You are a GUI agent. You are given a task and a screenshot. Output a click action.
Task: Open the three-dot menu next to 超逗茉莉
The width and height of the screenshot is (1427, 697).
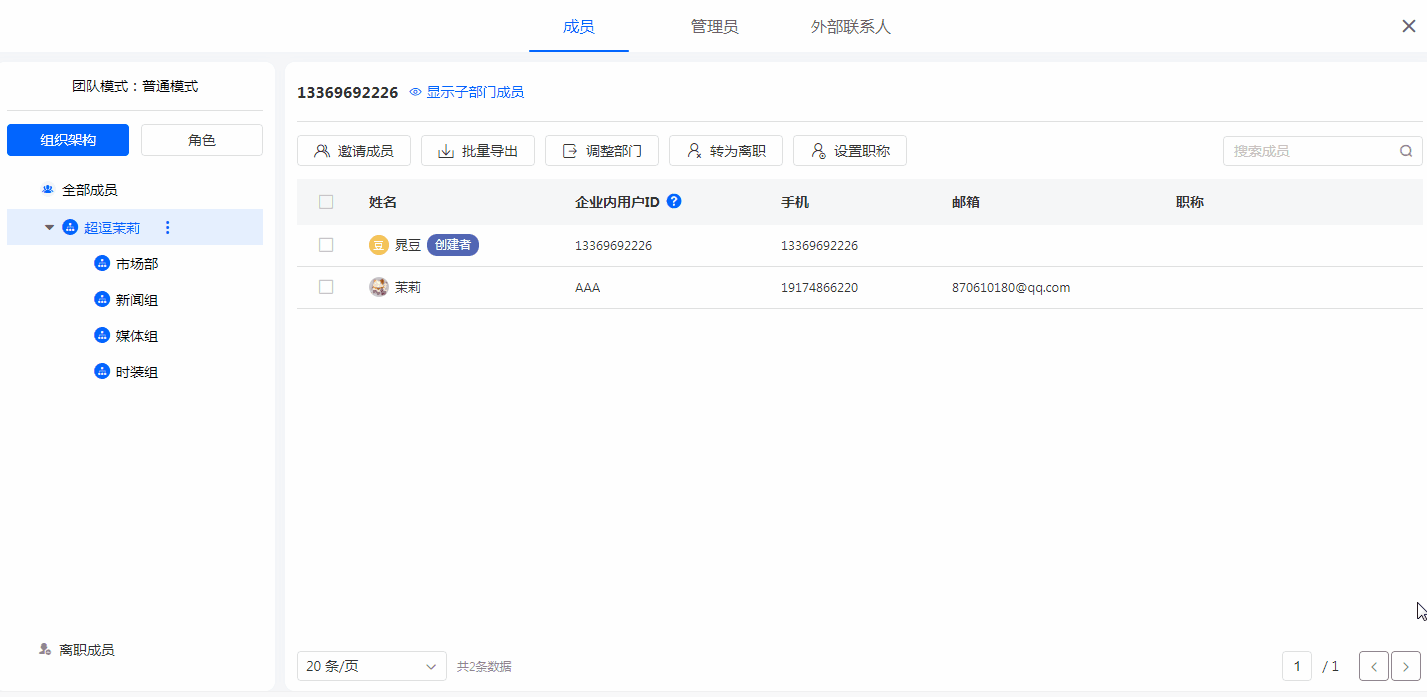pos(167,228)
